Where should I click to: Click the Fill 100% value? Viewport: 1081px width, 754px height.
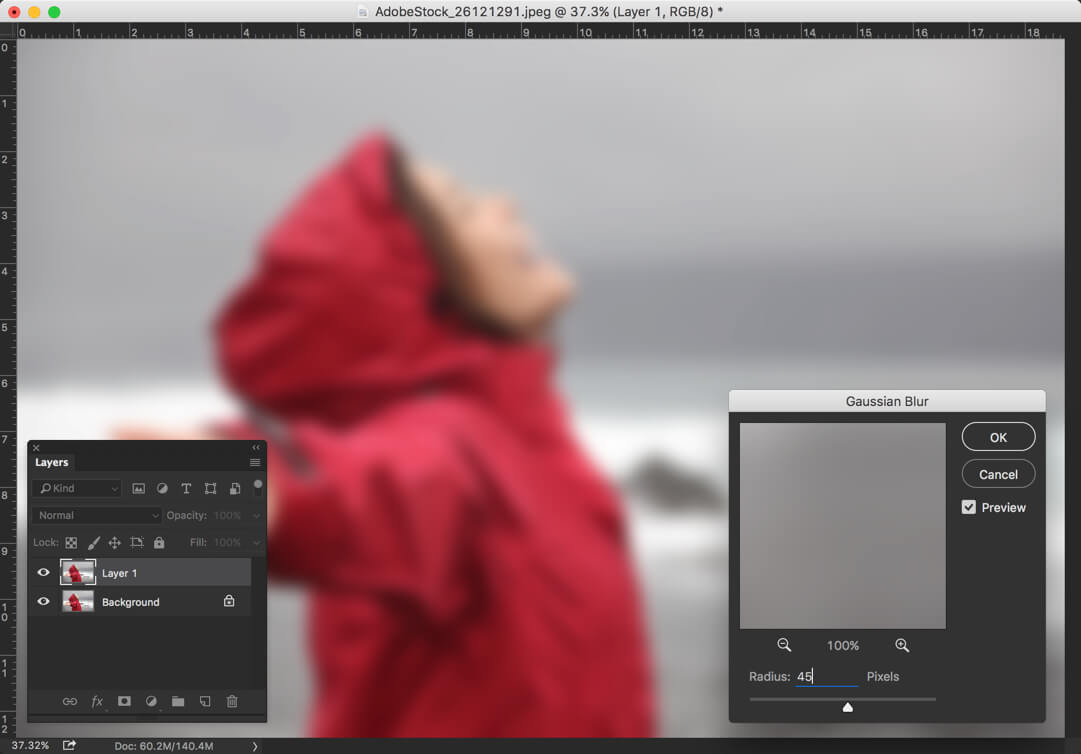(228, 543)
